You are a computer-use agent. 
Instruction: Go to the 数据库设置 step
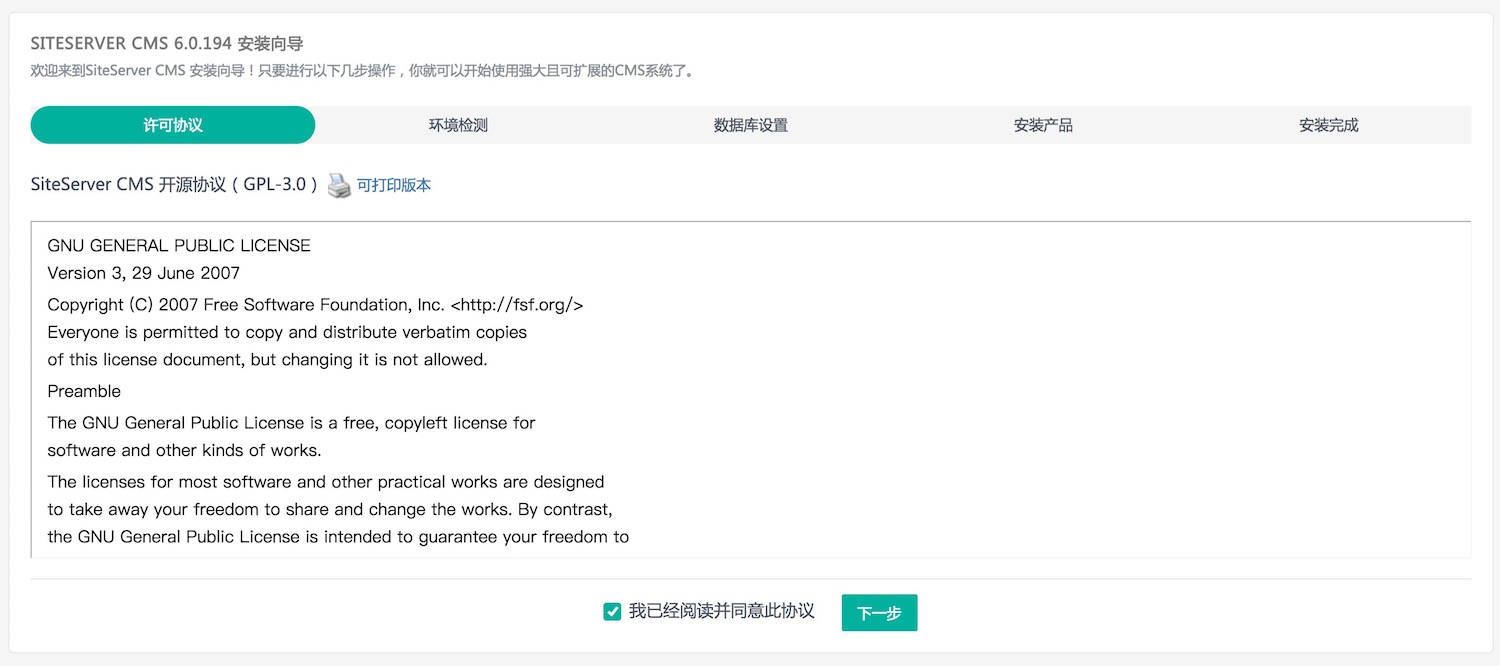(750, 125)
